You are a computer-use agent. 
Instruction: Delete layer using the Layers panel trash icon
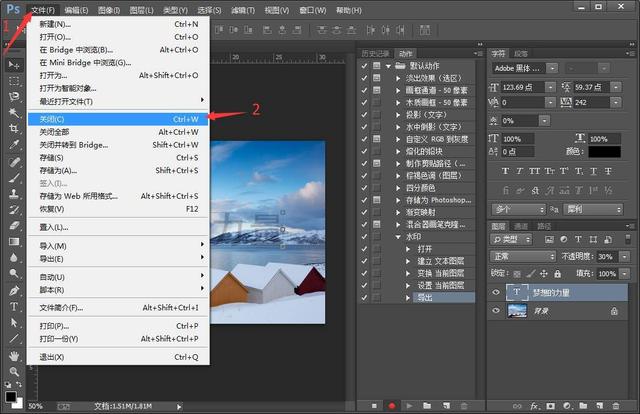coord(616,406)
